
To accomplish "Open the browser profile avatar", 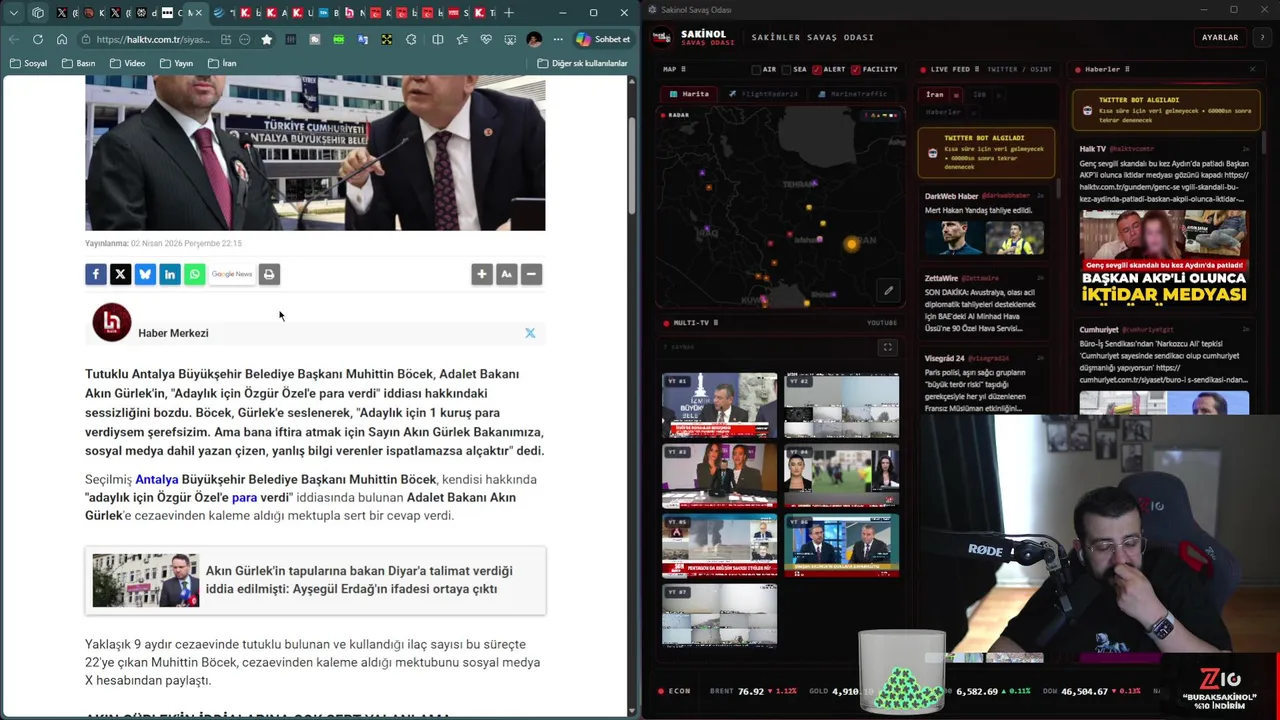I will coord(534,39).
